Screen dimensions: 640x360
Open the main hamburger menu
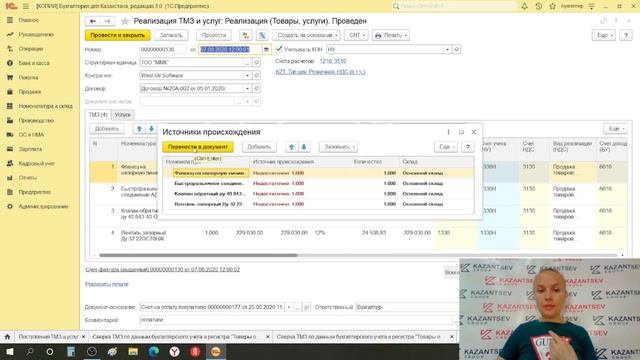pos(26,6)
